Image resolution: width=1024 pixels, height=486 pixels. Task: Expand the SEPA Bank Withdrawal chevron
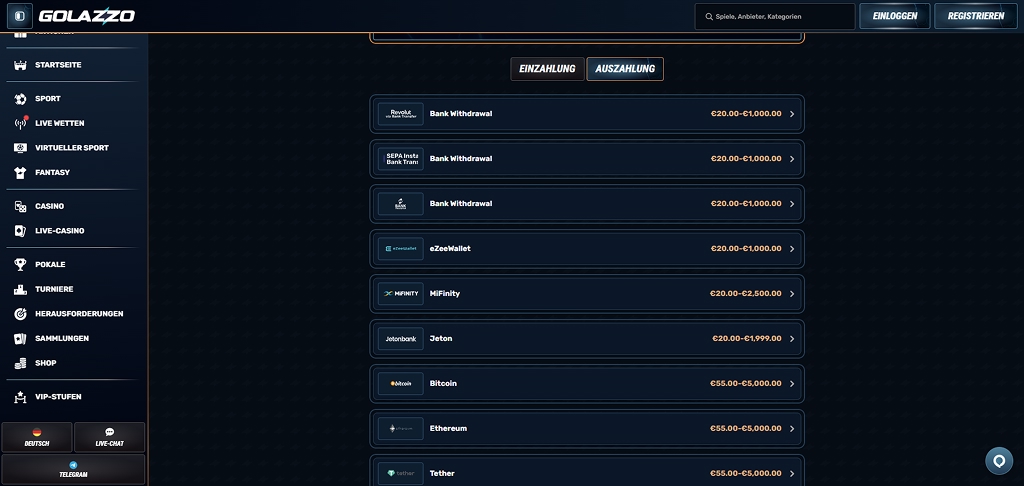click(x=792, y=159)
